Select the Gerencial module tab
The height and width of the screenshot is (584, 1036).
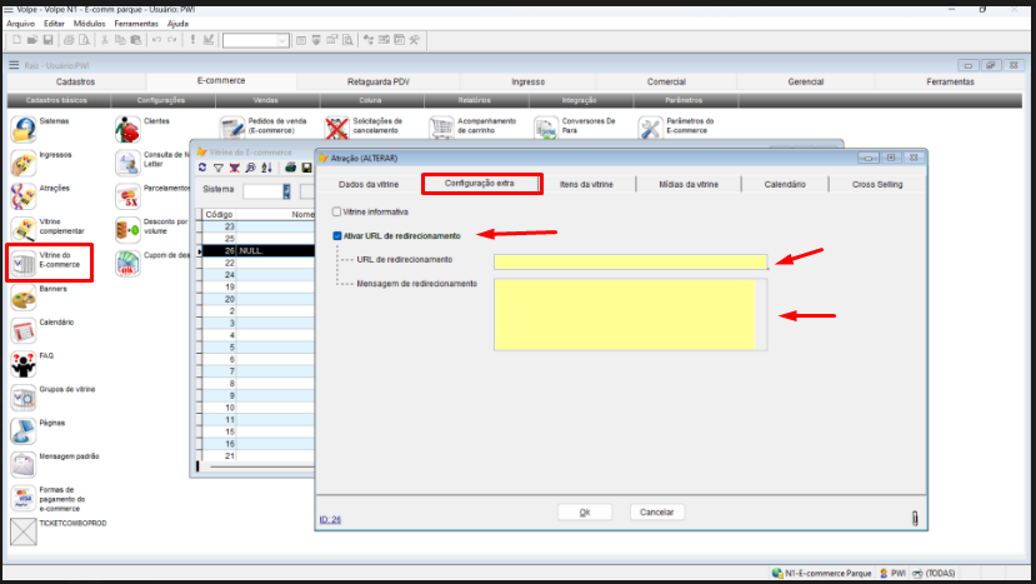805,82
